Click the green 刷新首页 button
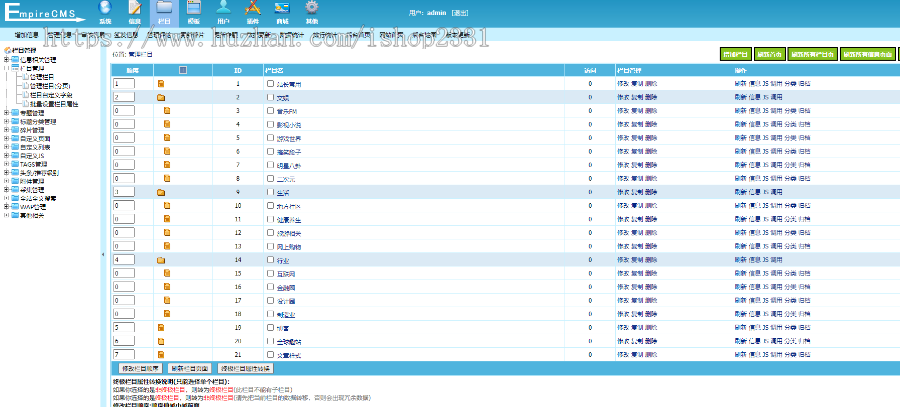This screenshot has height=407, width=900. [x=769, y=55]
